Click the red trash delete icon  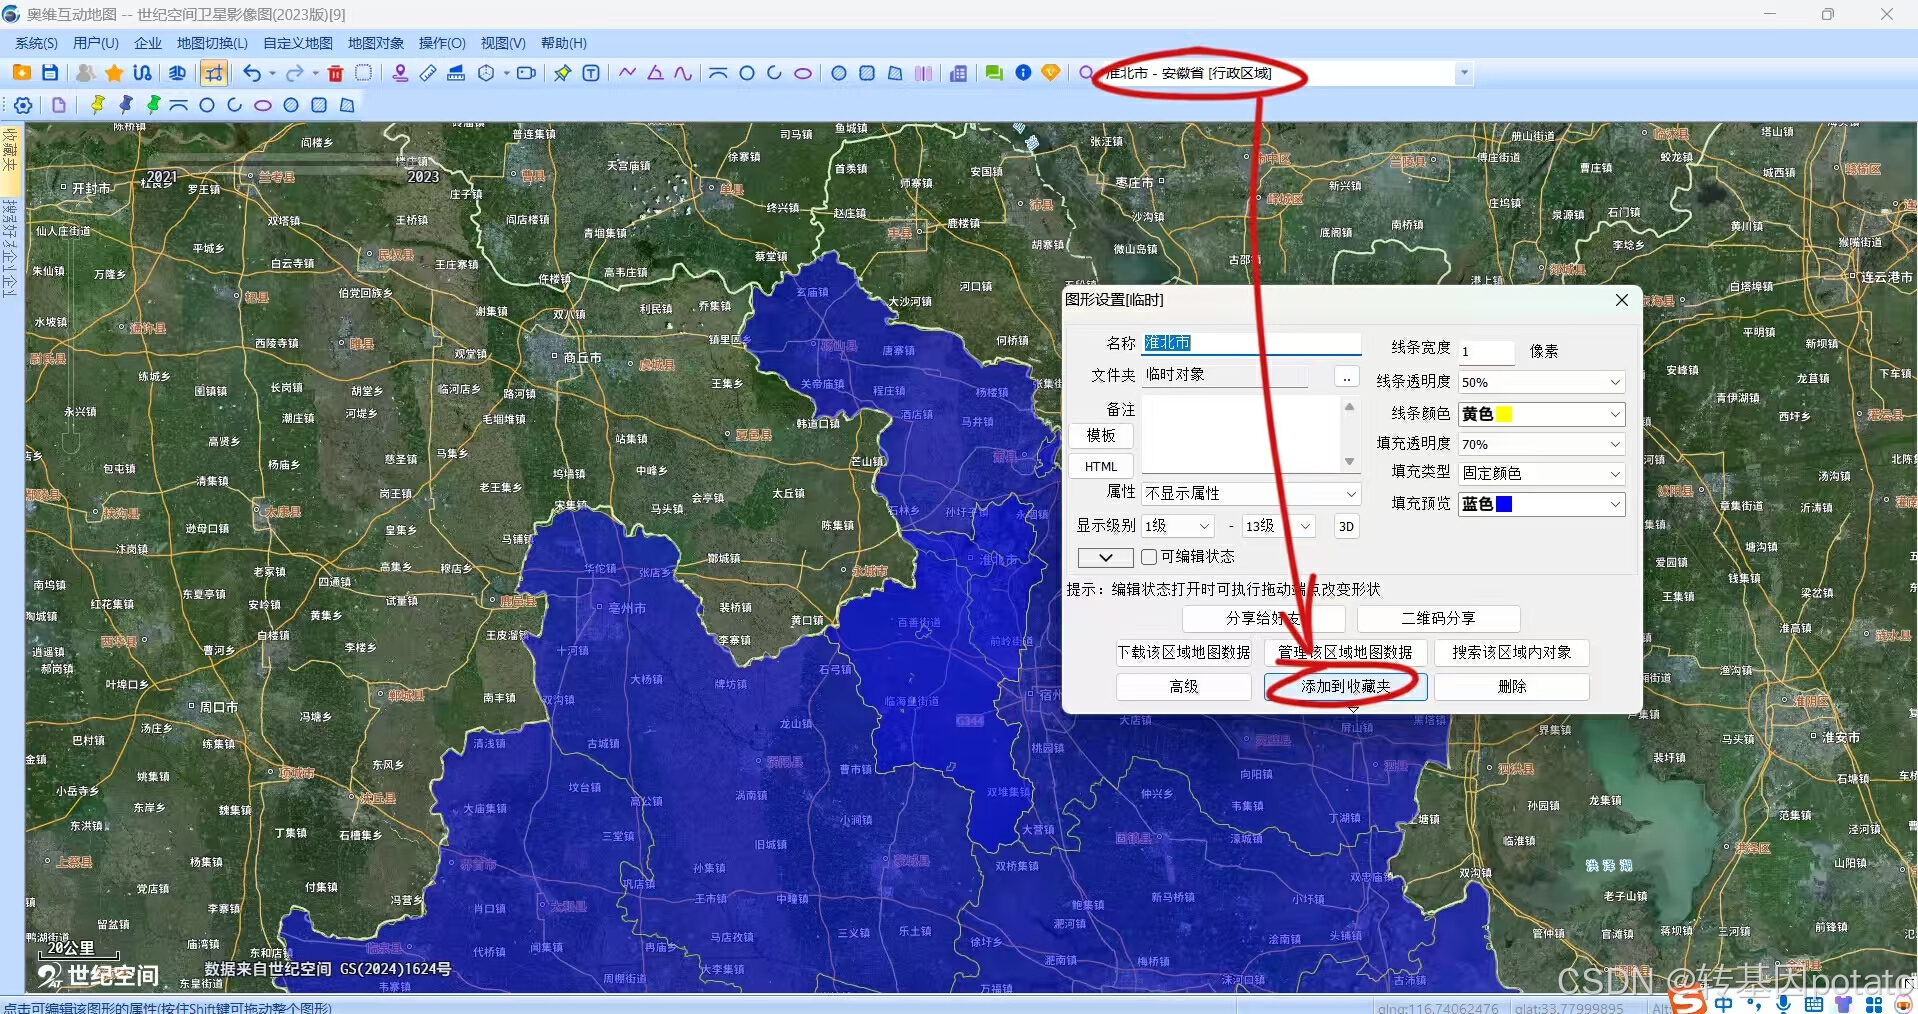336,73
